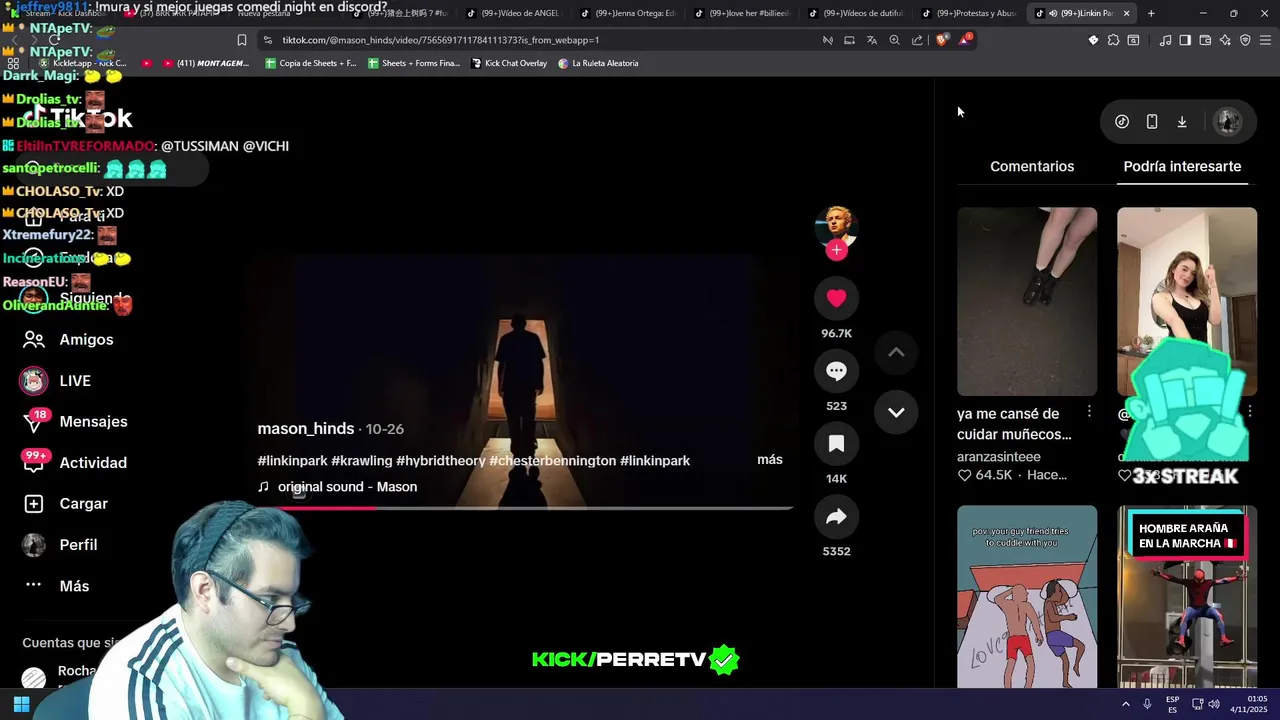Expand video description with 'más'

point(770,460)
